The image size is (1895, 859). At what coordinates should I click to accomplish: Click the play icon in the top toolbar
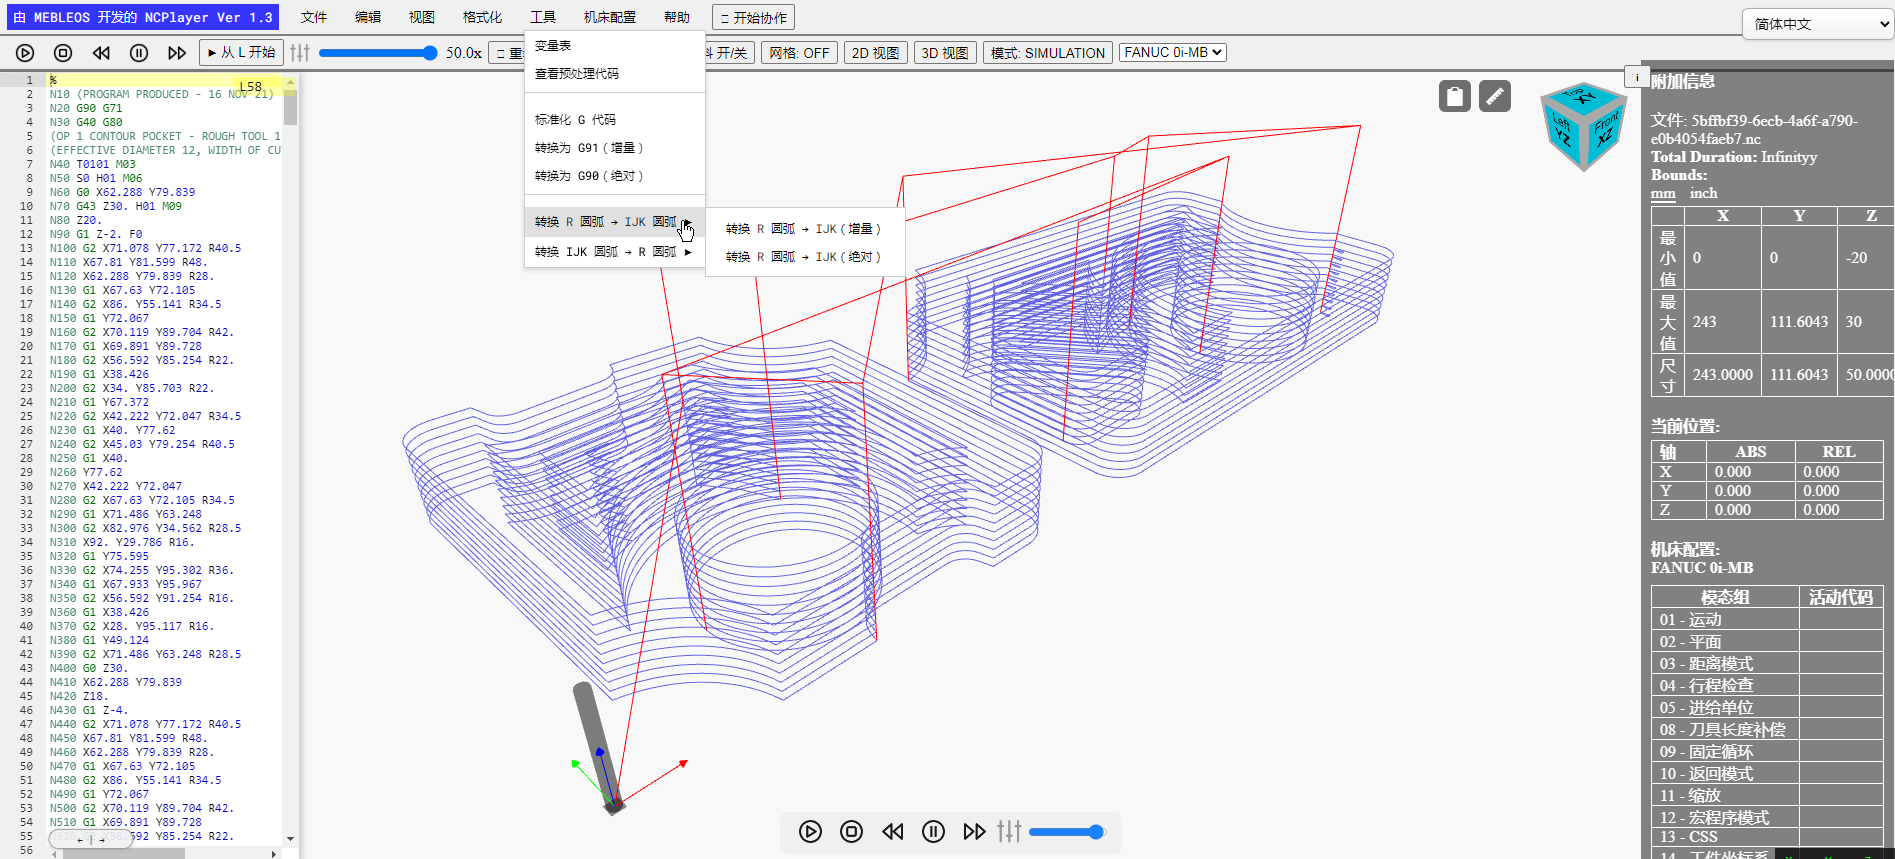tap(25, 53)
